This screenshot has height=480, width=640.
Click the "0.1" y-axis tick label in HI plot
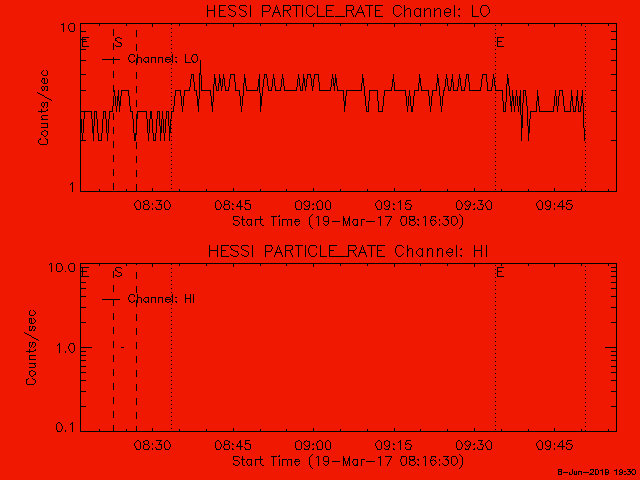pyautogui.click(x=65, y=428)
